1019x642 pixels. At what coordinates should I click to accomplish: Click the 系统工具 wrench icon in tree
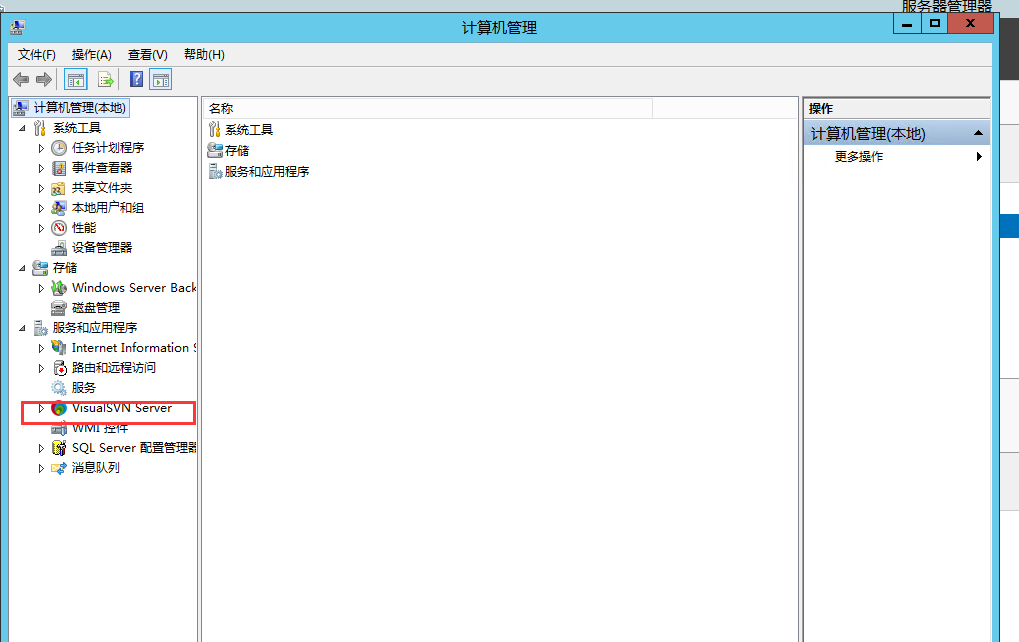pyautogui.click(x=40, y=128)
